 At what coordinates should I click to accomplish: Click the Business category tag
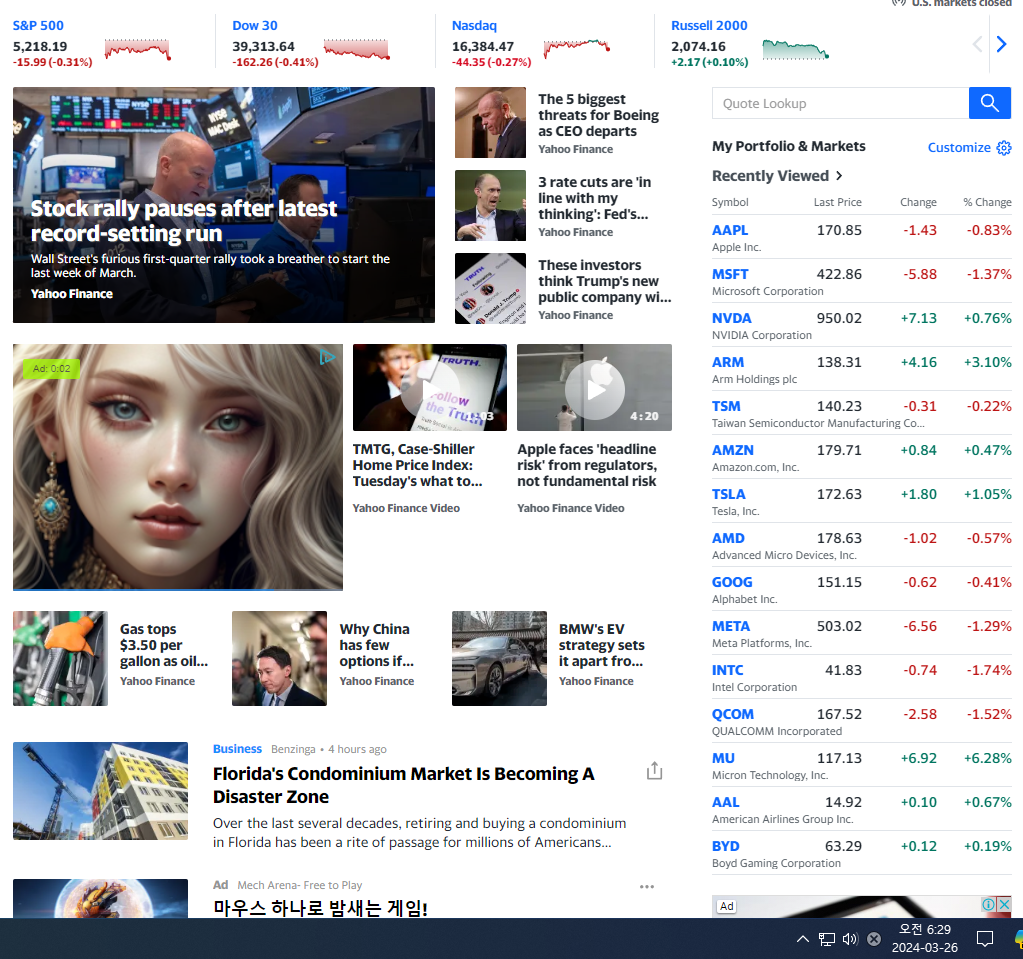(x=237, y=749)
